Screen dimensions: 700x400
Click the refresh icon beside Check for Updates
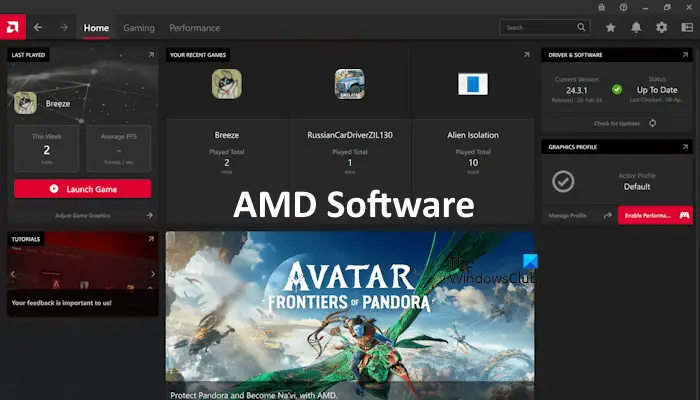(653, 123)
